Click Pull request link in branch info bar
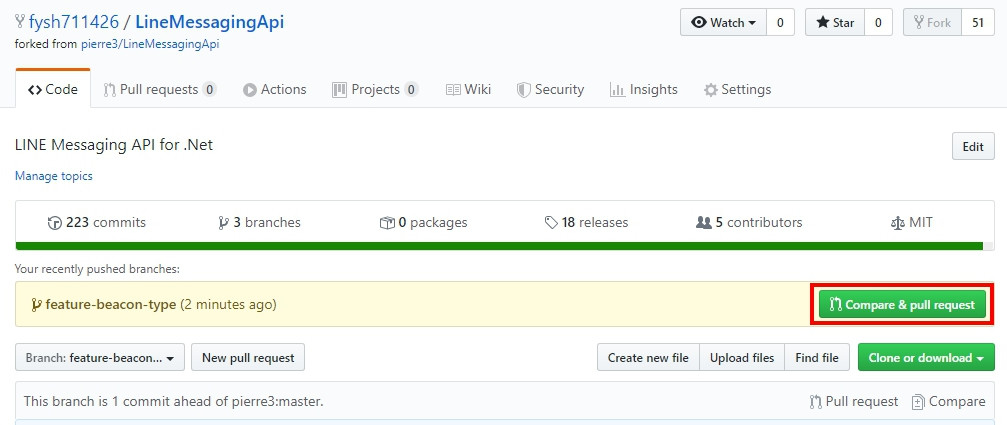The width and height of the screenshot is (1007, 425). tap(854, 402)
